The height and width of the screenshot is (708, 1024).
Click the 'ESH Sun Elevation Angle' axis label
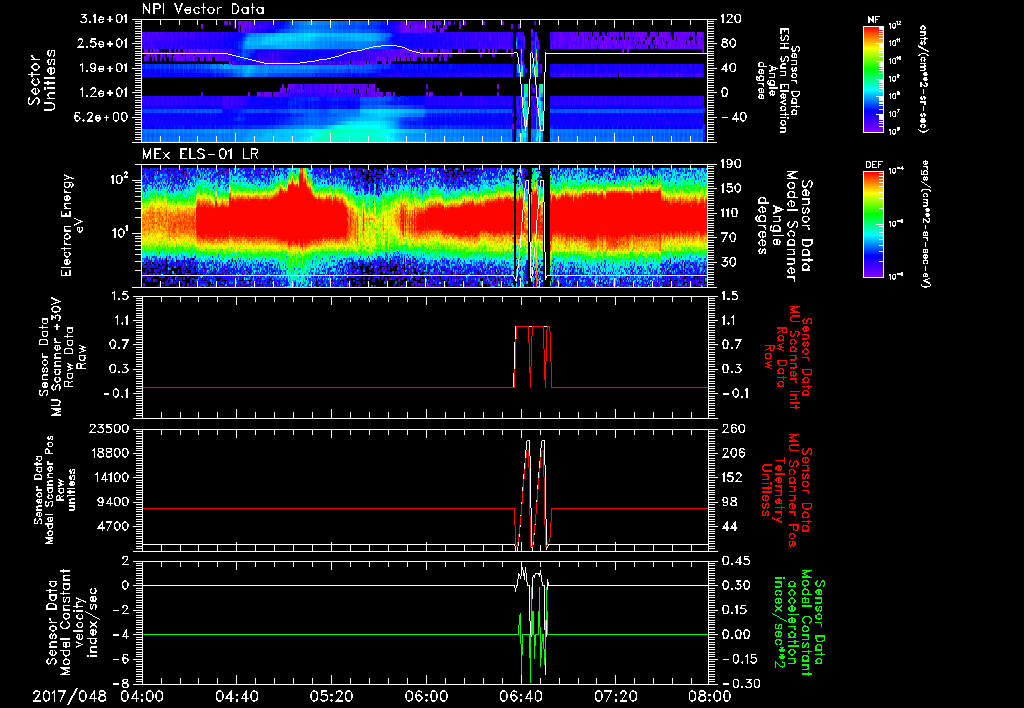click(783, 81)
